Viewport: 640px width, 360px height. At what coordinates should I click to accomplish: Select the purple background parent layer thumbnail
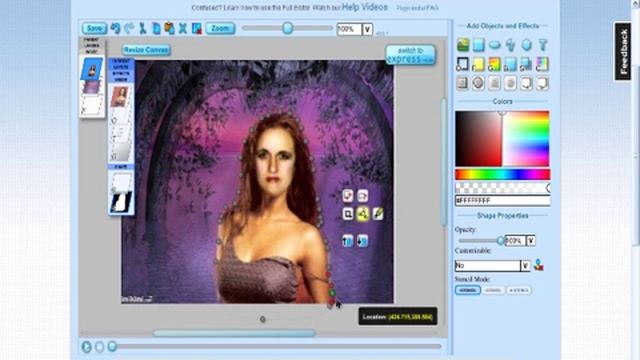(x=92, y=87)
